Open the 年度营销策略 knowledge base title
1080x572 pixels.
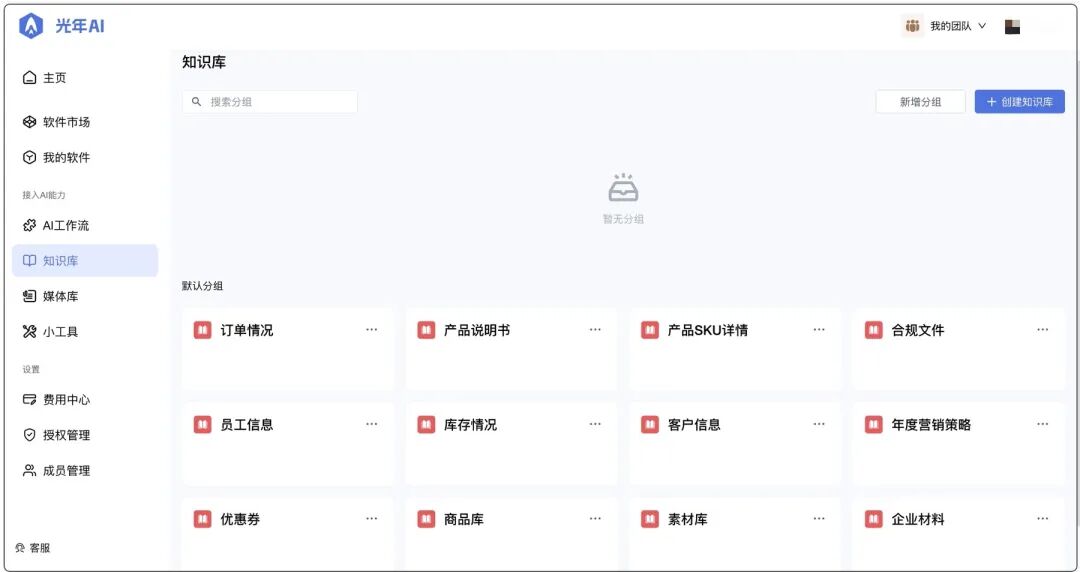(x=931, y=425)
